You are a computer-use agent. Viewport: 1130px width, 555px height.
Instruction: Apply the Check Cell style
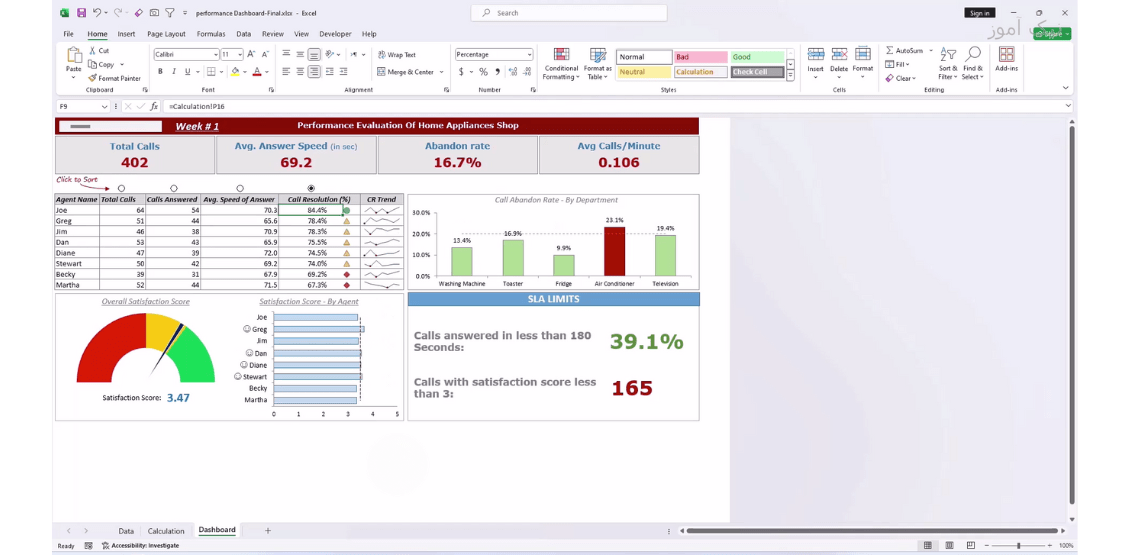pos(757,72)
